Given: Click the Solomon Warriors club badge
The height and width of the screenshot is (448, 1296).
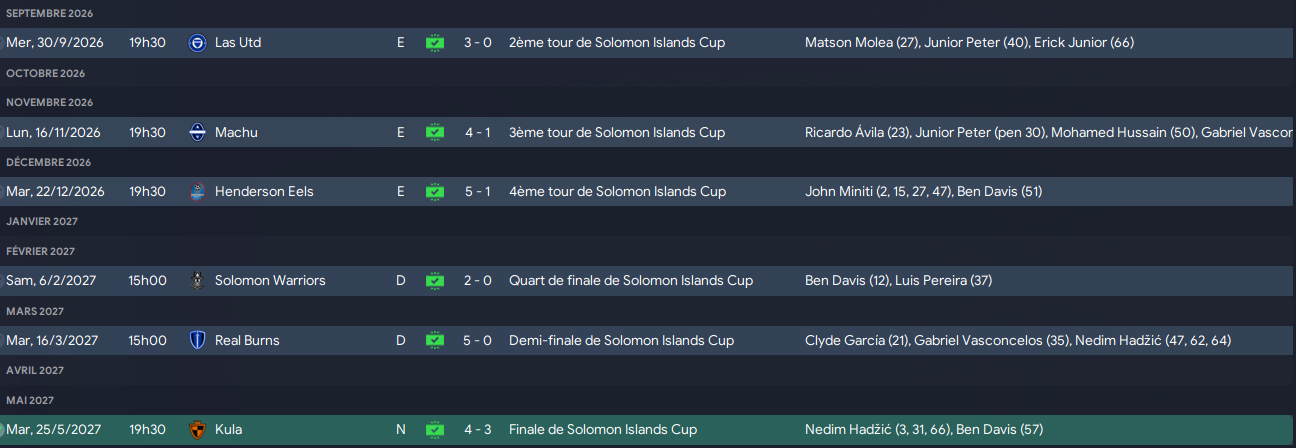Looking at the screenshot, I should pyautogui.click(x=197, y=281).
